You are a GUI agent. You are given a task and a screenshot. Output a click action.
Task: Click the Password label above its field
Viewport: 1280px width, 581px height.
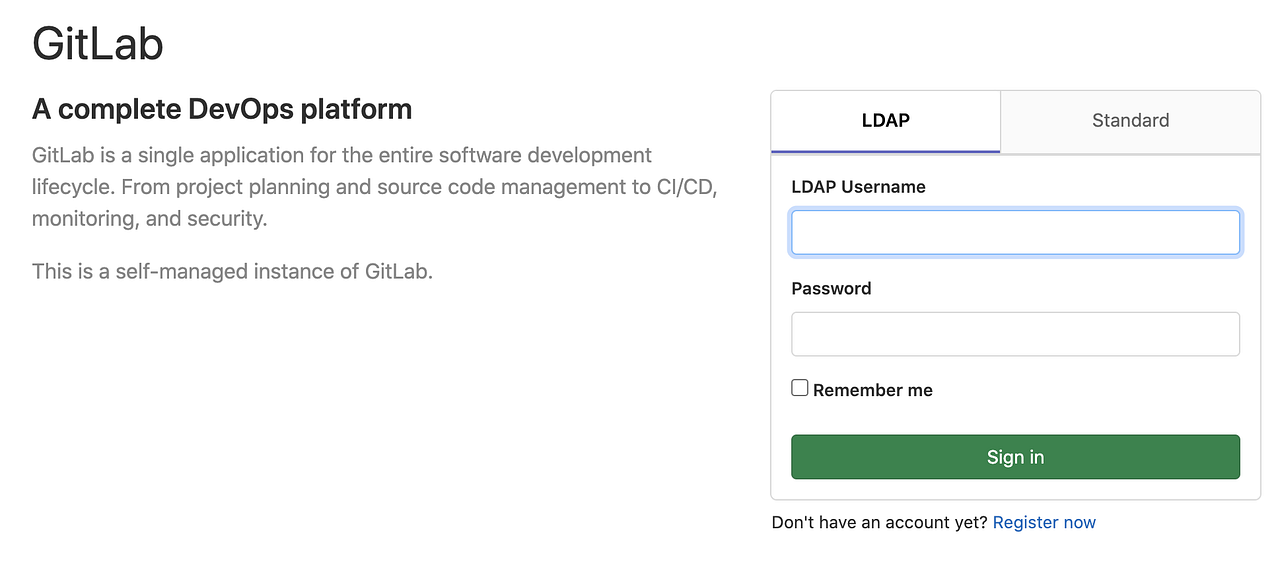831,288
